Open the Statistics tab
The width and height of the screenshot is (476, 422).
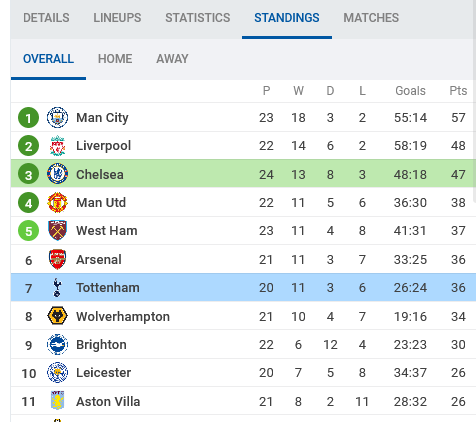[x=198, y=18]
